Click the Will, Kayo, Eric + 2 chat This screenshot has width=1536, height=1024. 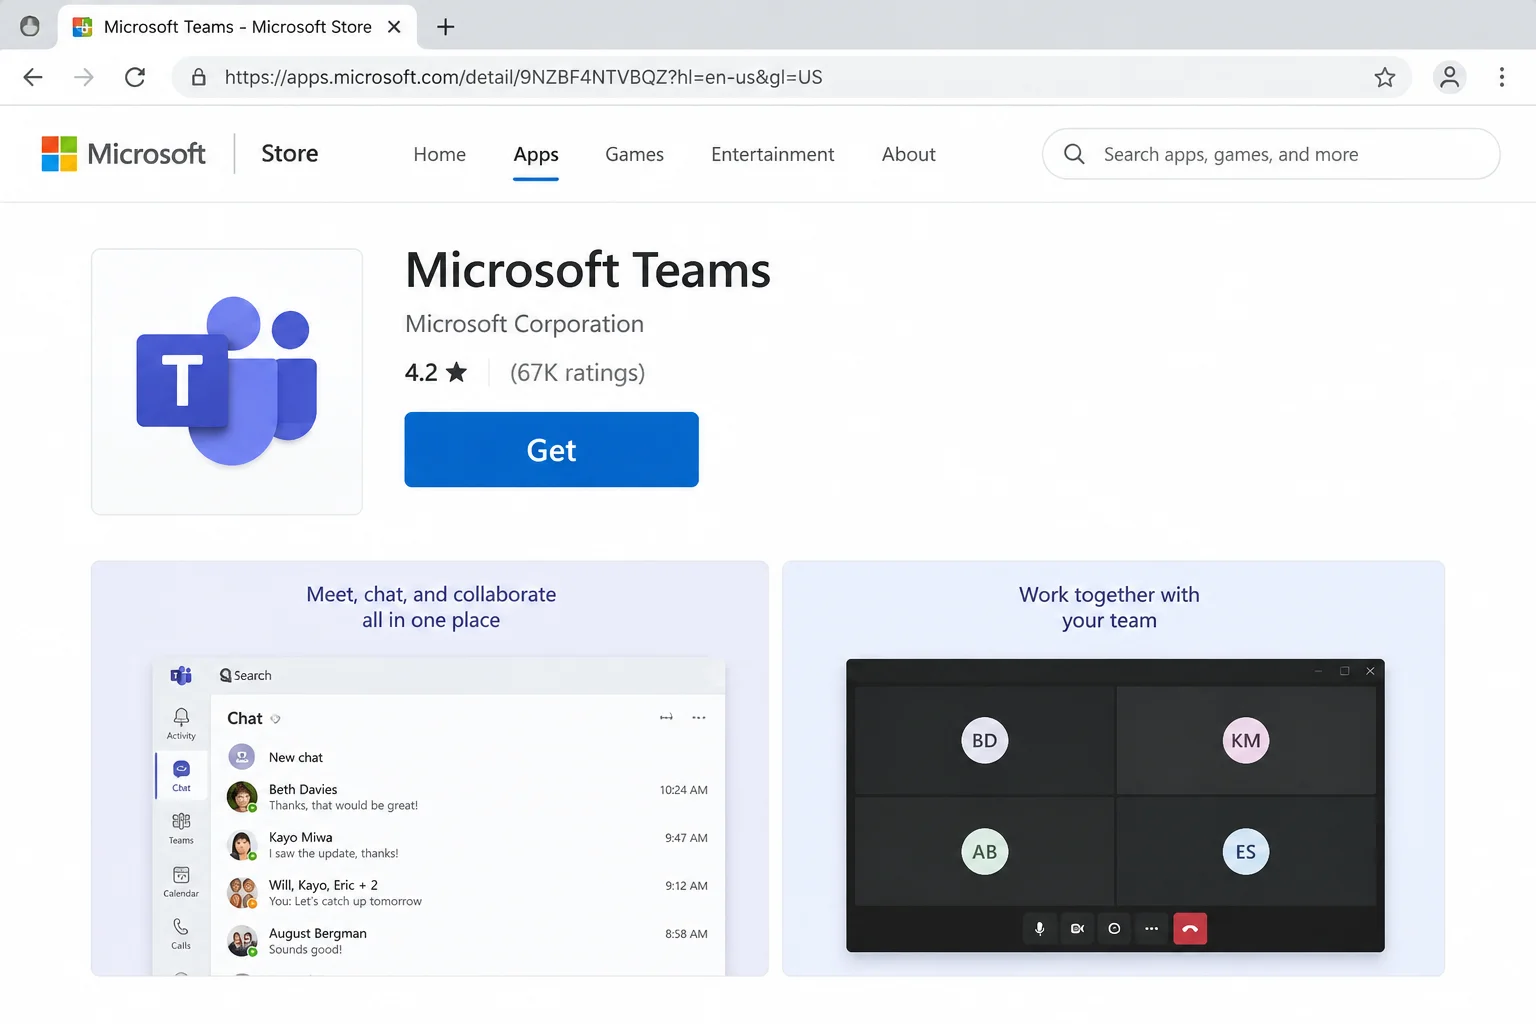468,893
